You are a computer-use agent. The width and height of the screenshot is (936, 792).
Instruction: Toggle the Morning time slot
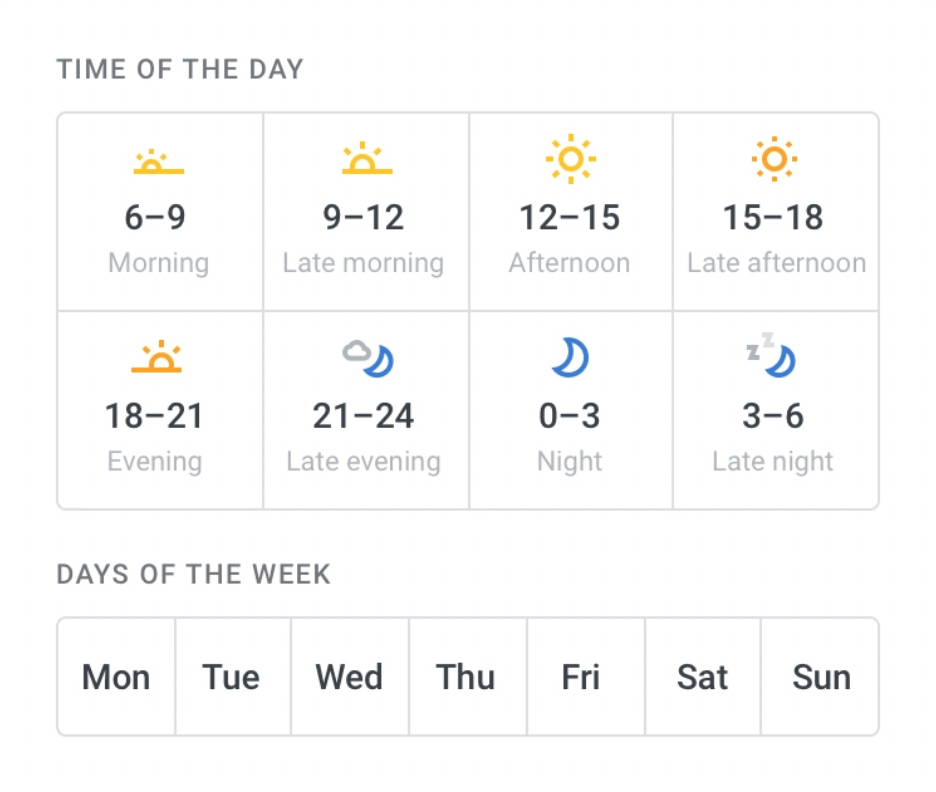pos(160,212)
